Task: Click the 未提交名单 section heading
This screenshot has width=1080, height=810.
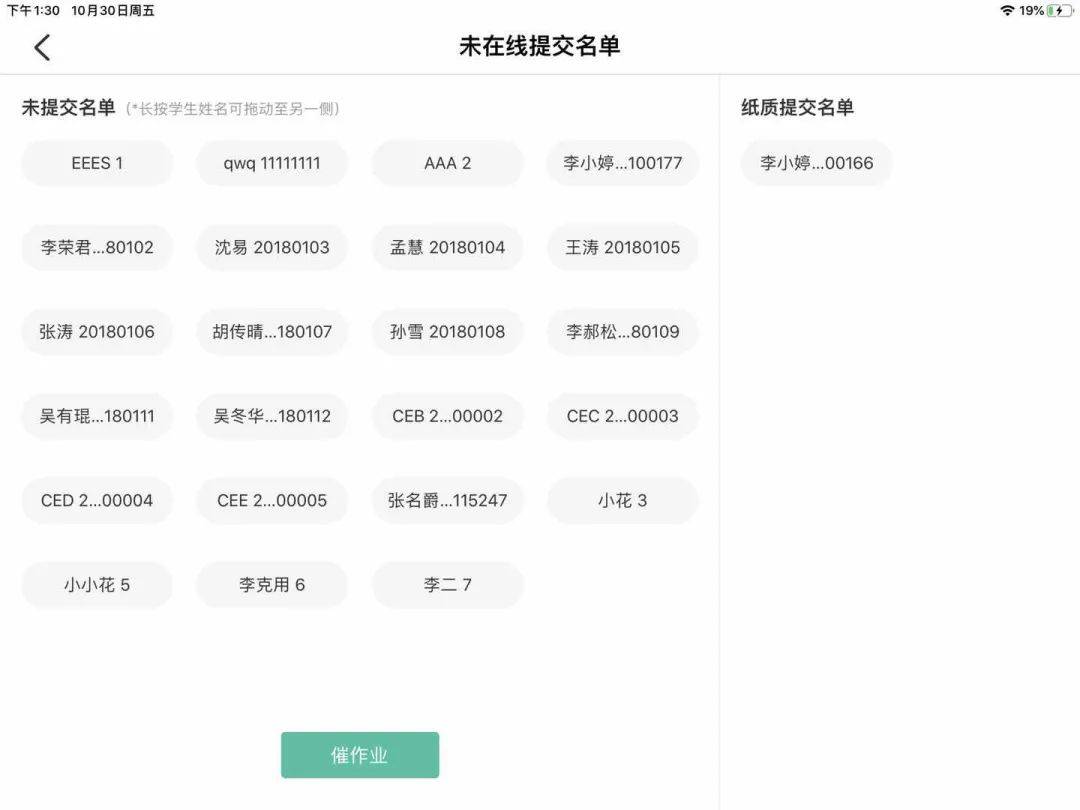Action: 68,107
